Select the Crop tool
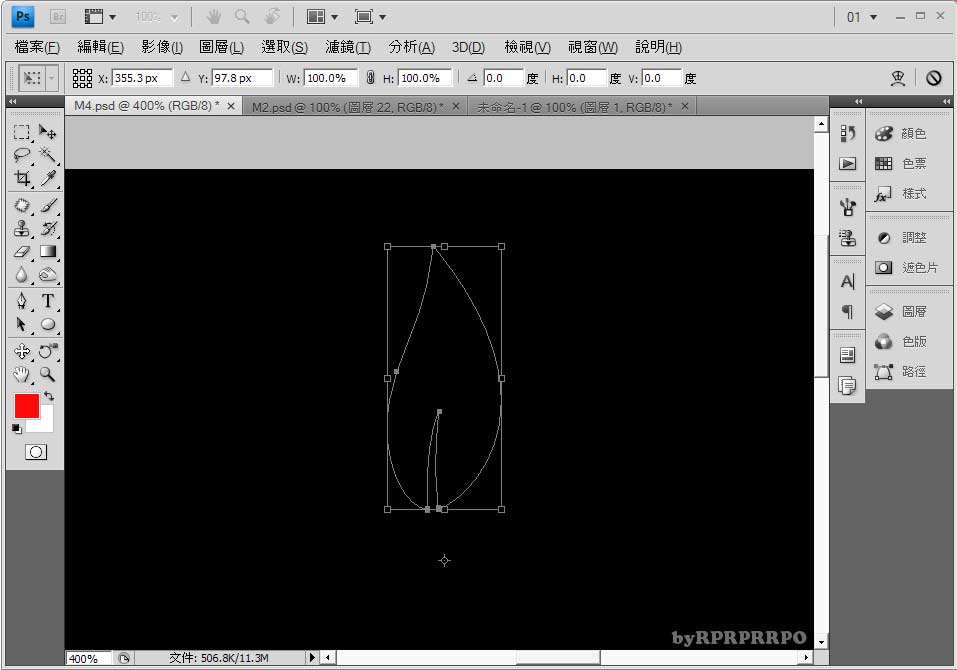The width and height of the screenshot is (957, 670). 22,178
